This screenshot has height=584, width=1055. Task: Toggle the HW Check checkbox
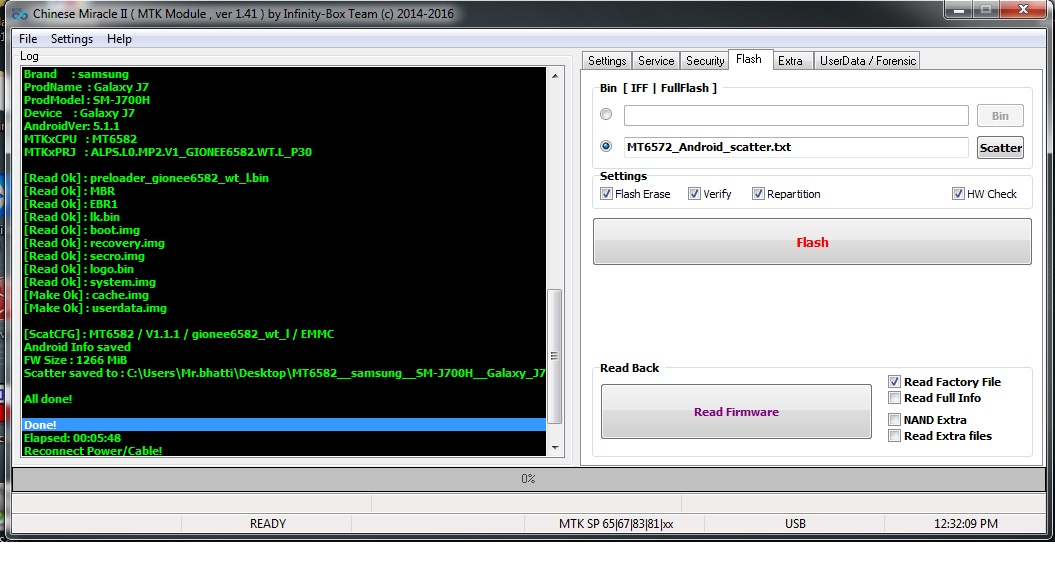click(x=958, y=194)
